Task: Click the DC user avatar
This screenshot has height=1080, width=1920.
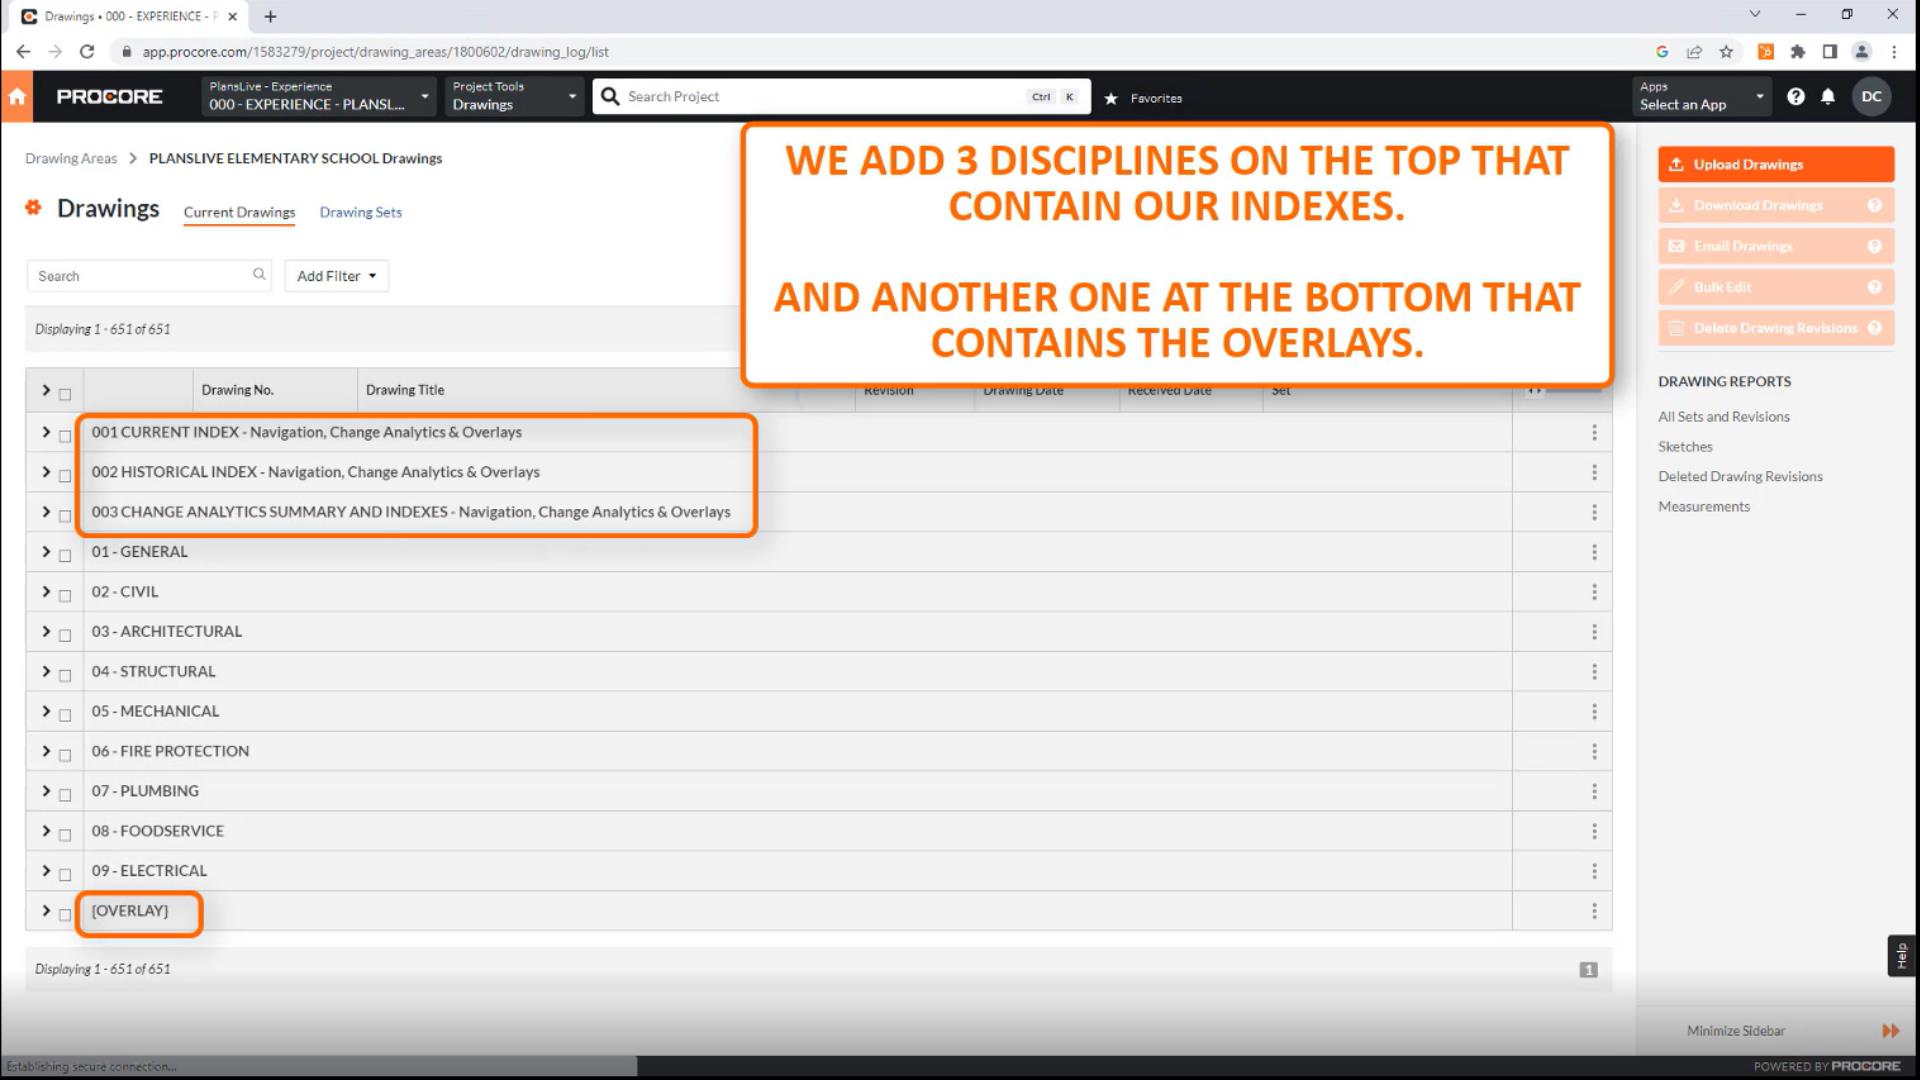Action: [1871, 97]
